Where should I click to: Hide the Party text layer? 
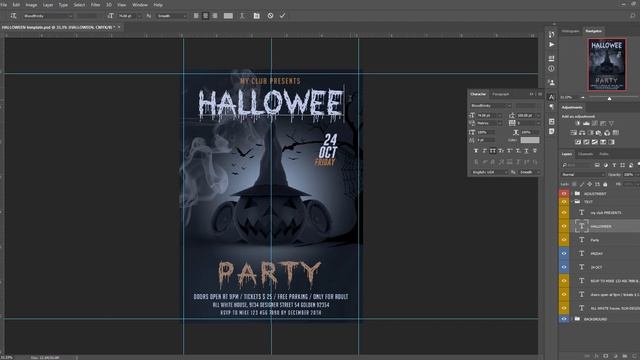(564, 240)
